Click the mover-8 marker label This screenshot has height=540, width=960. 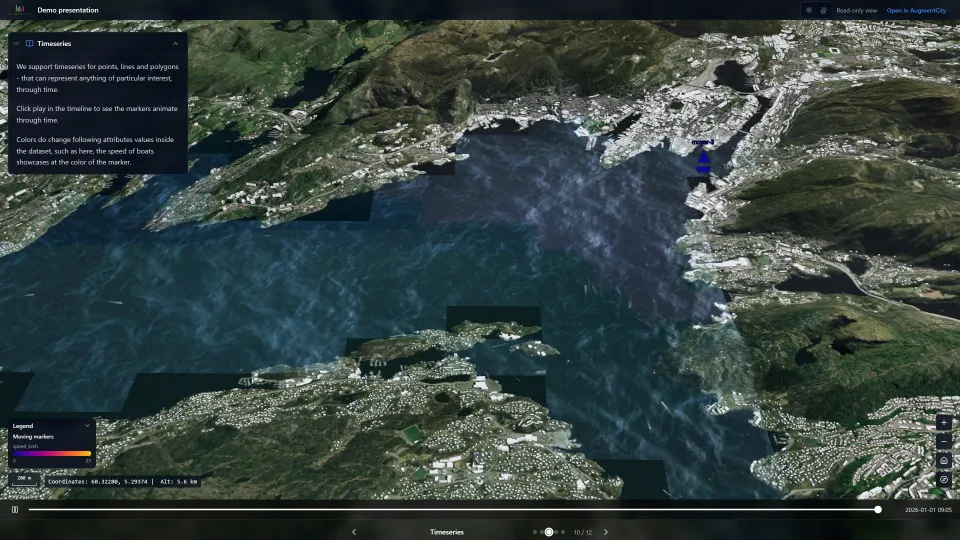[x=703, y=142]
